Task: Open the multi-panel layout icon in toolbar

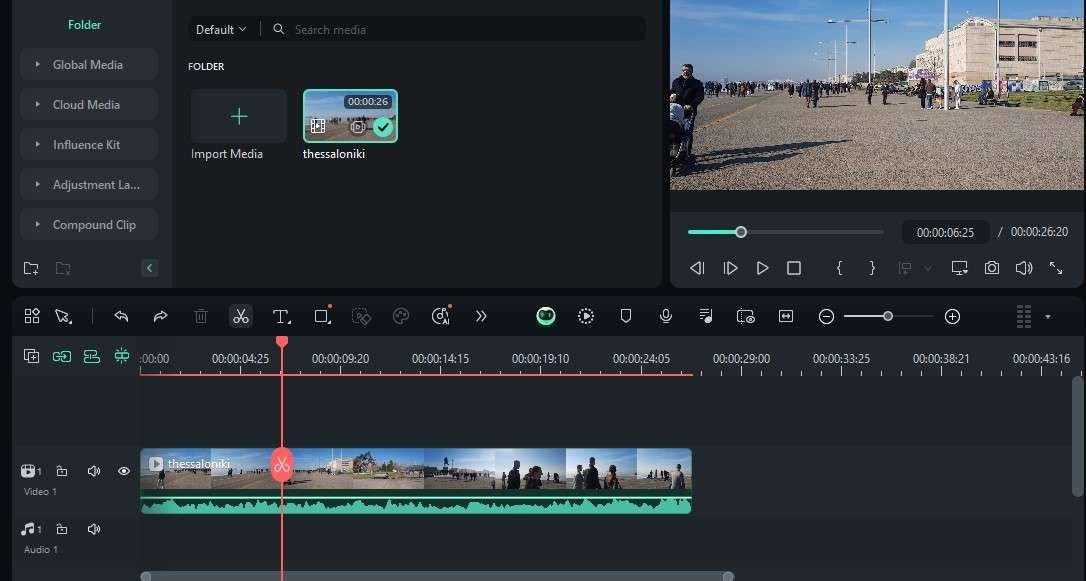Action: pyautogui.click(x=32, y=316)
